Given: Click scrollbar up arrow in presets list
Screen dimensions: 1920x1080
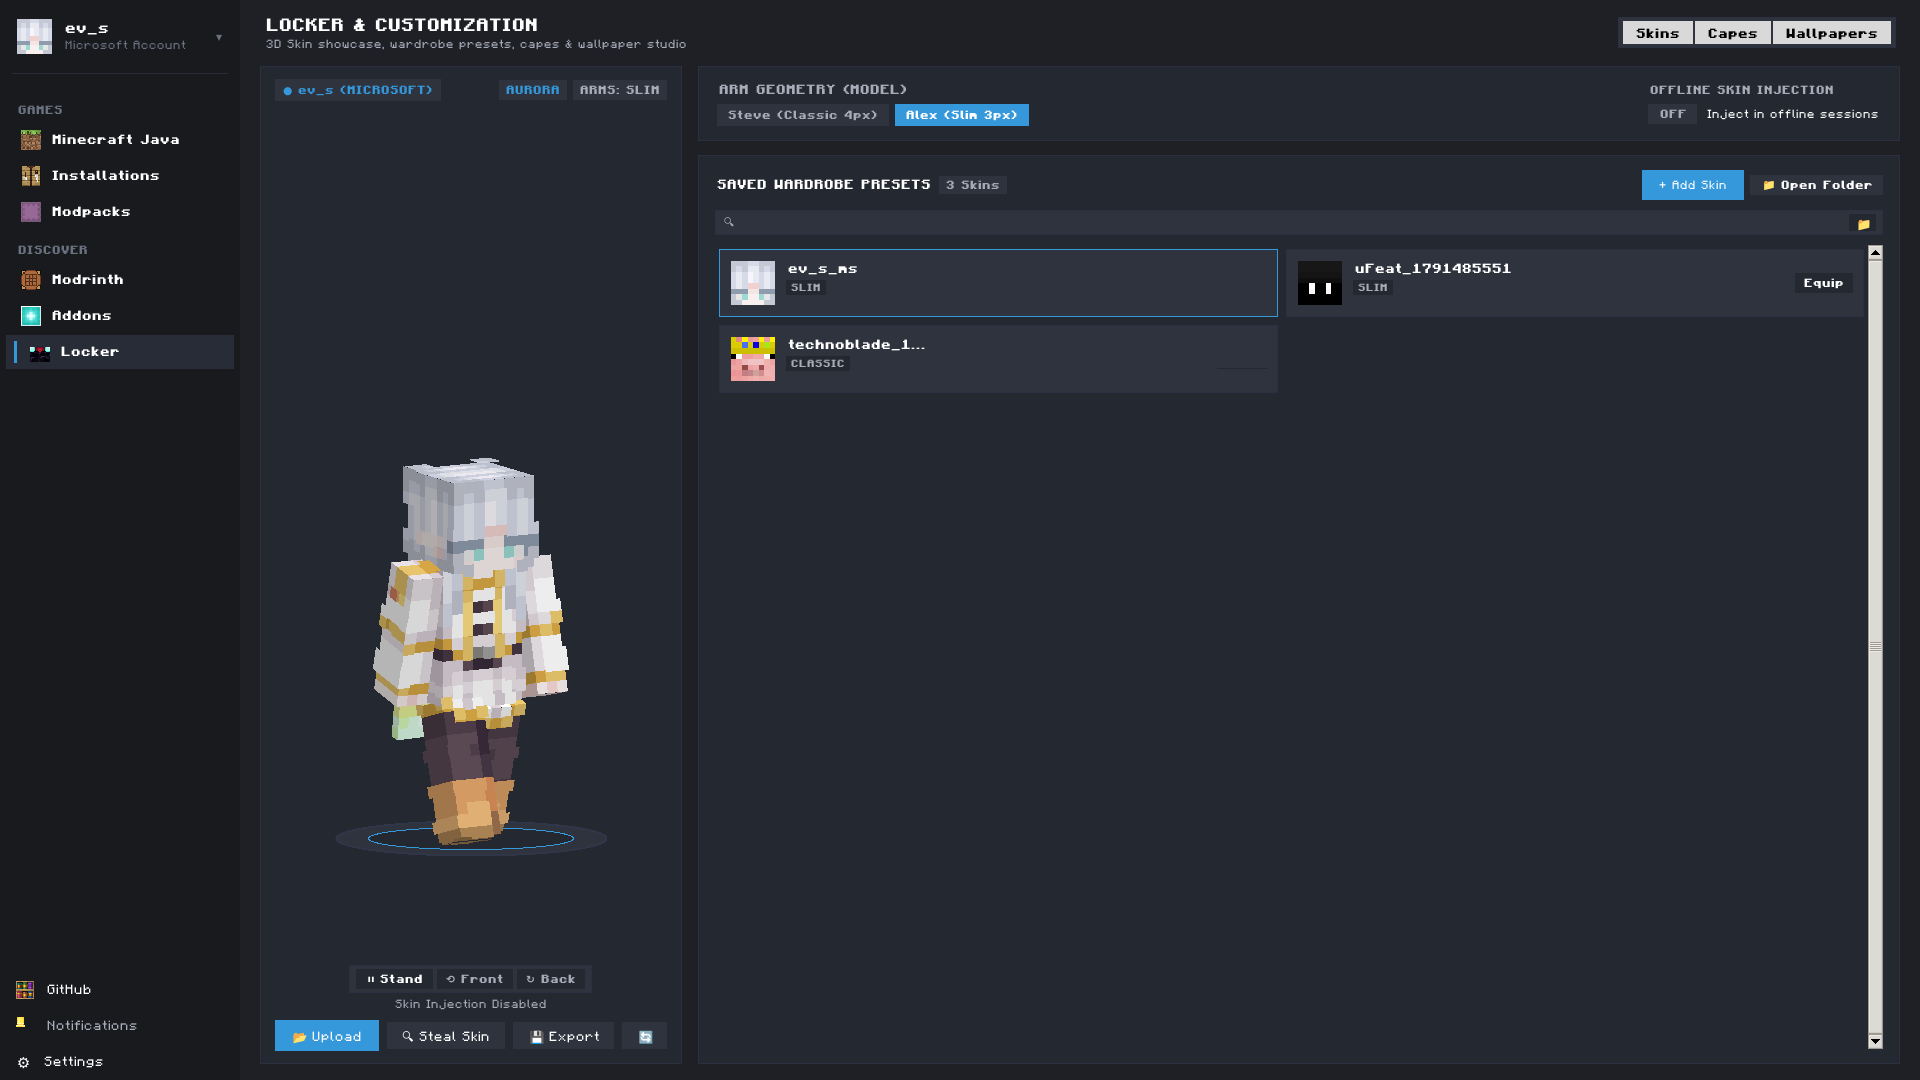Looking at the screenshot, I should coord(1875,252).
